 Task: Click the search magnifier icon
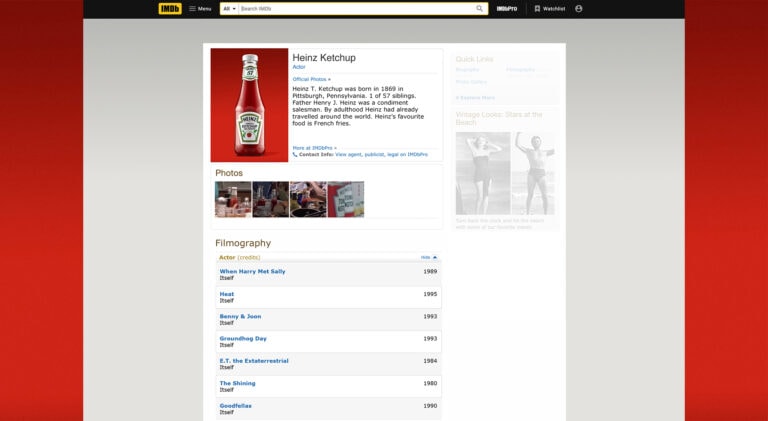pos(480,8)
